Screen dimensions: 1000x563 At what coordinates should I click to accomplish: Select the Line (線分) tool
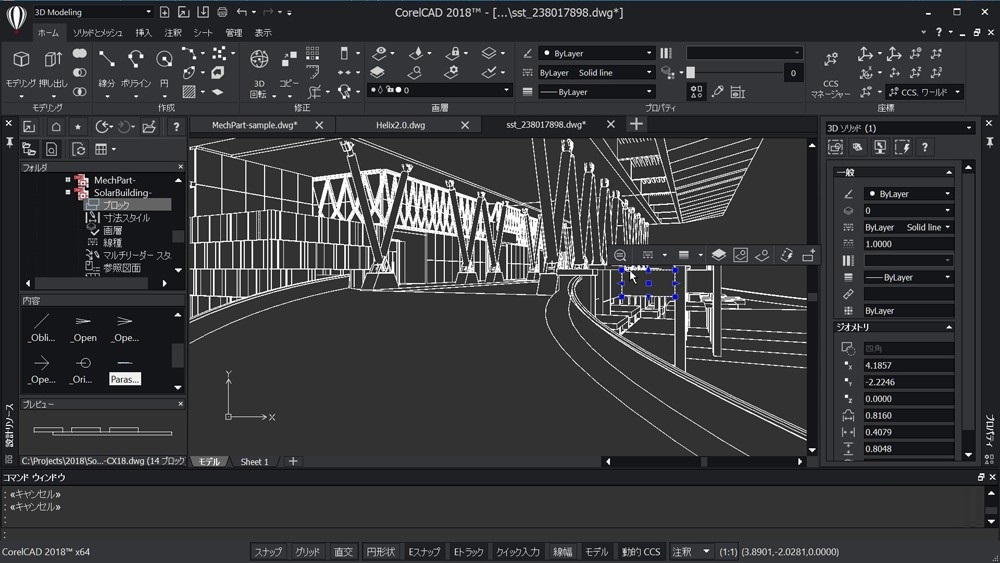[107, 59]
